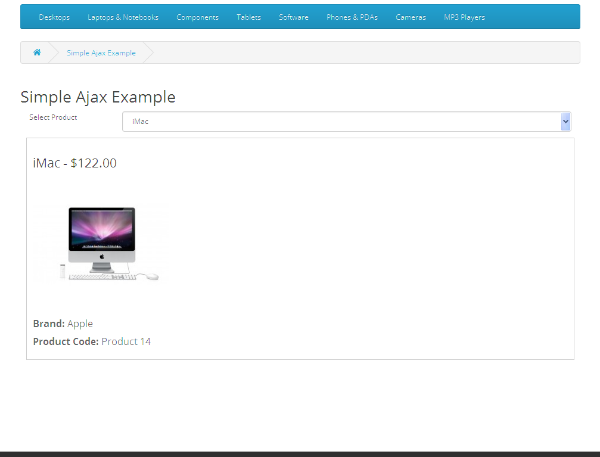This screenshot has height=457, width=600.
Task: Open the Desktops menu
Action: coord(54,17)
